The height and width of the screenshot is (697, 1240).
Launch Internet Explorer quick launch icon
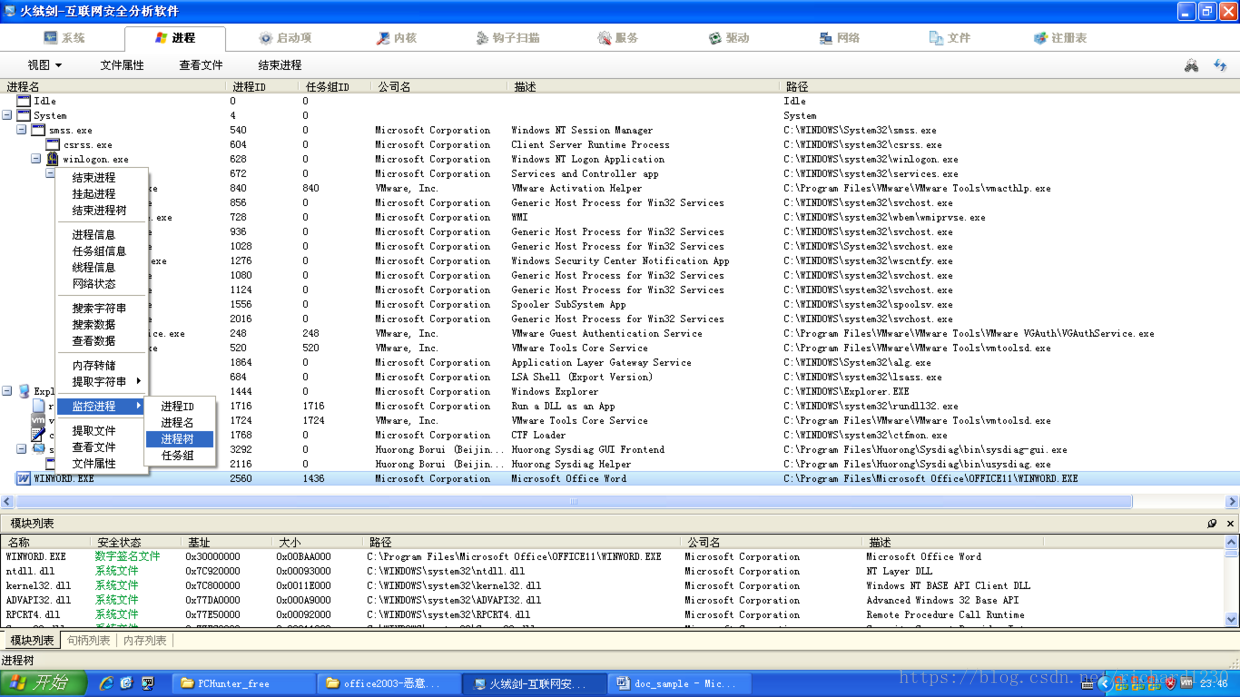[106, 684]
